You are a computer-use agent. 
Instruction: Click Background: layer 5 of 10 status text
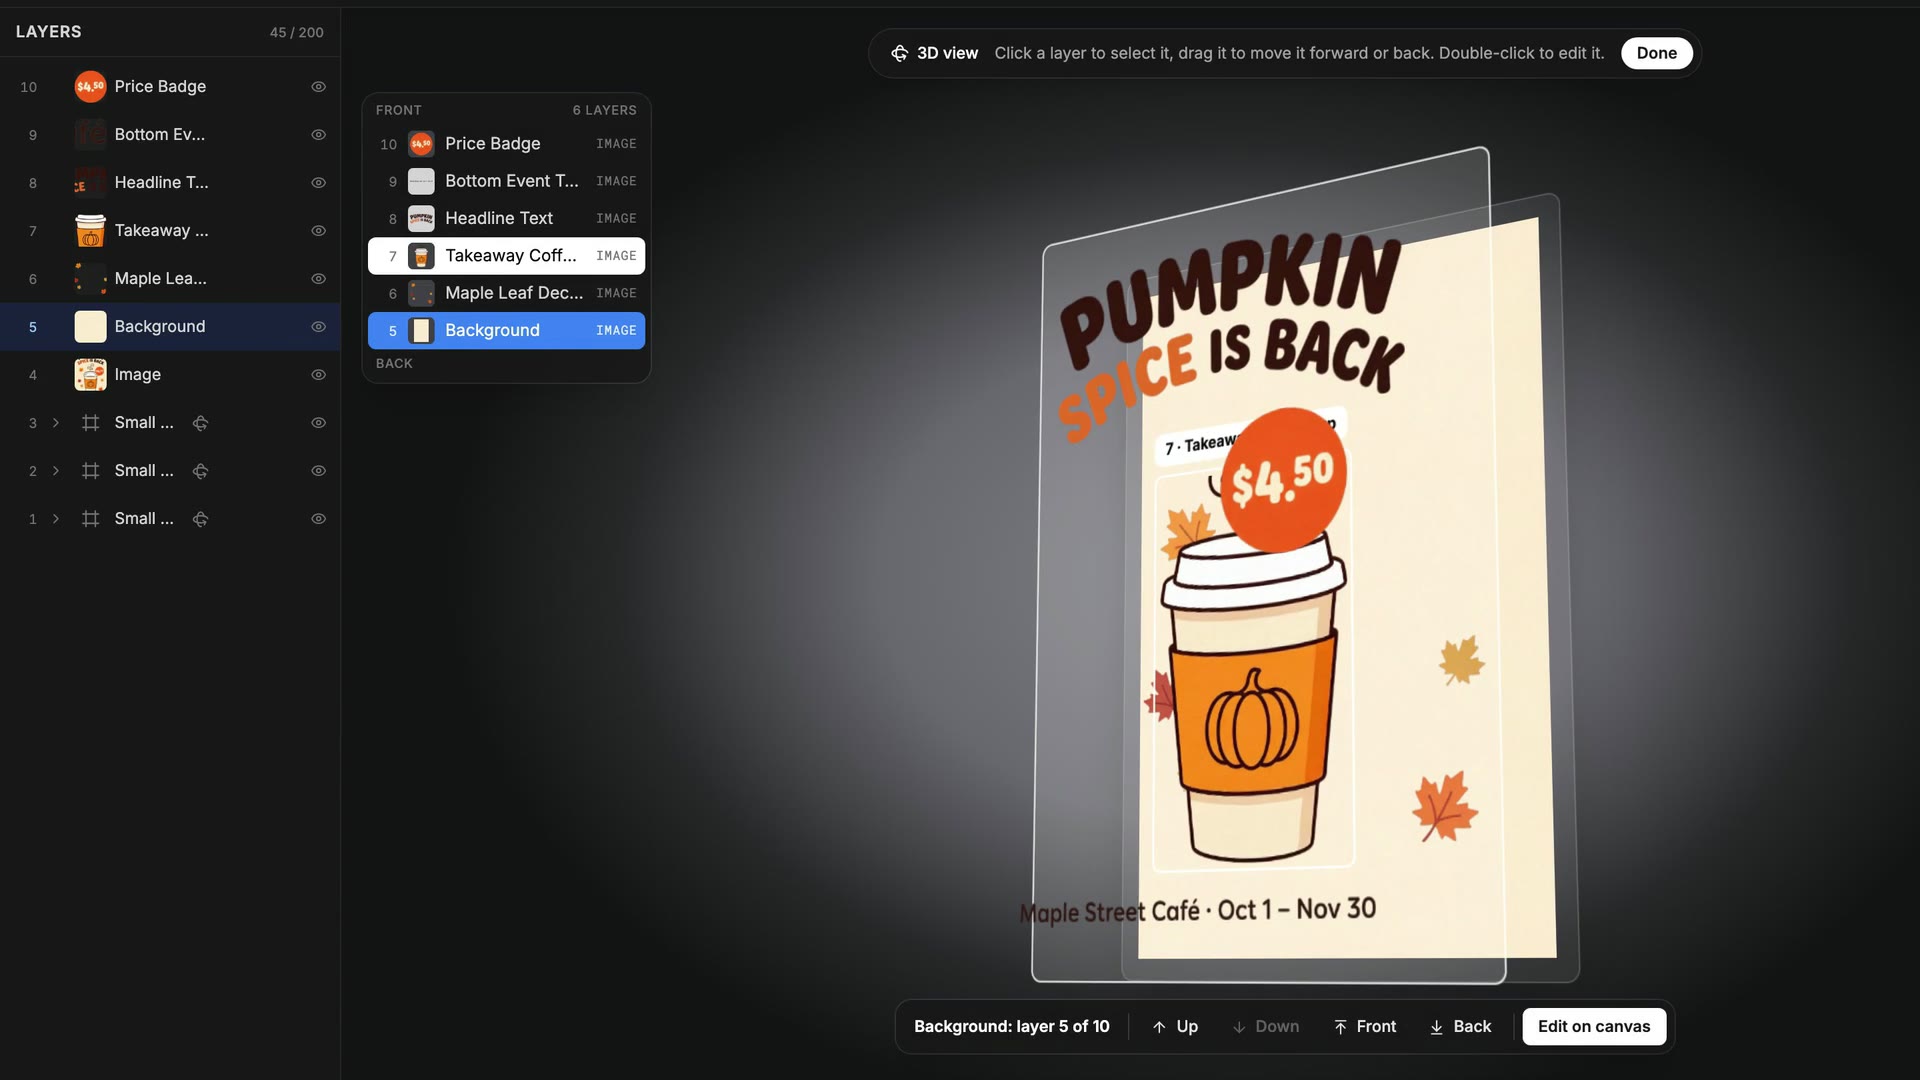1011,1027
